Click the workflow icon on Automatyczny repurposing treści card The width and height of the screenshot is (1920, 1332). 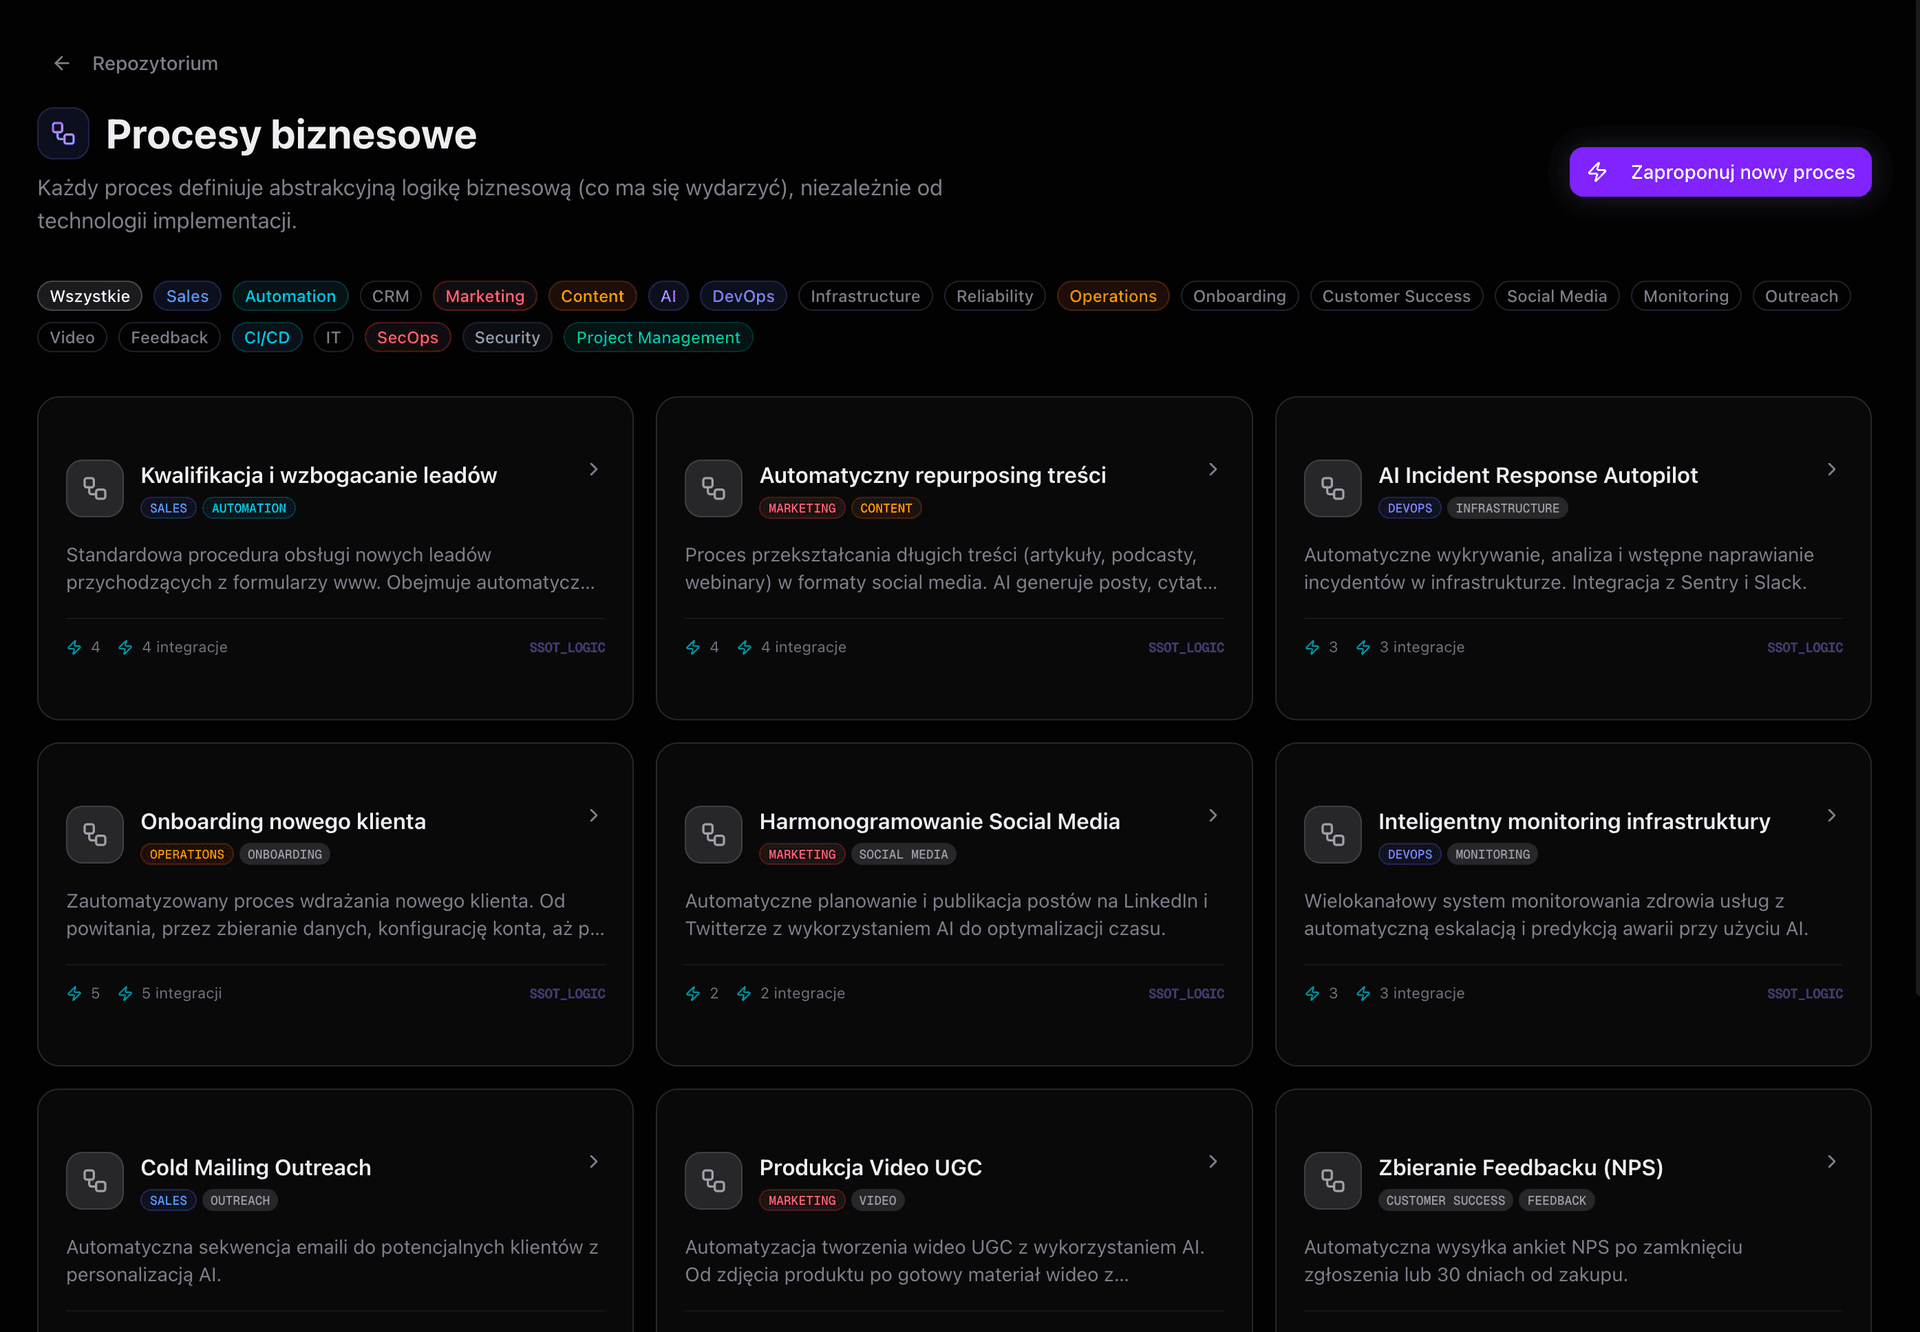(x=713, y=488)
